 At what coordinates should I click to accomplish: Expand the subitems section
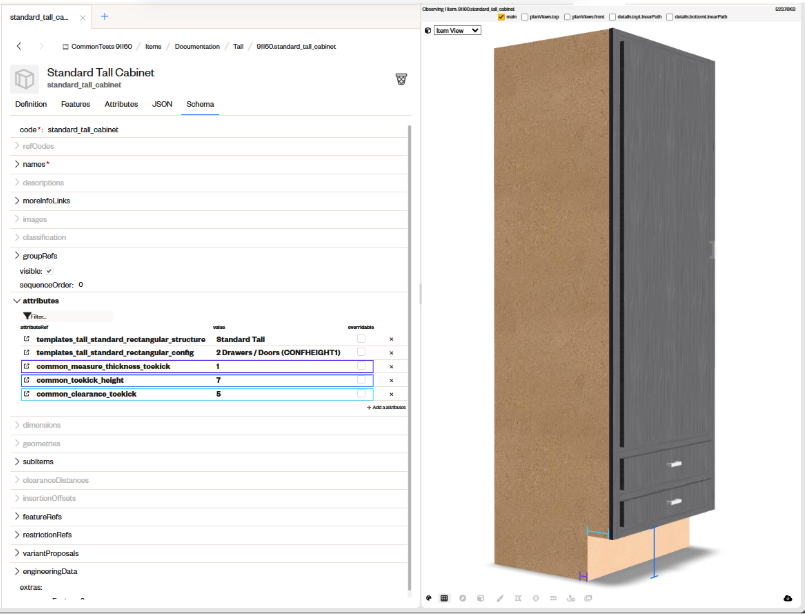(17, 461)
